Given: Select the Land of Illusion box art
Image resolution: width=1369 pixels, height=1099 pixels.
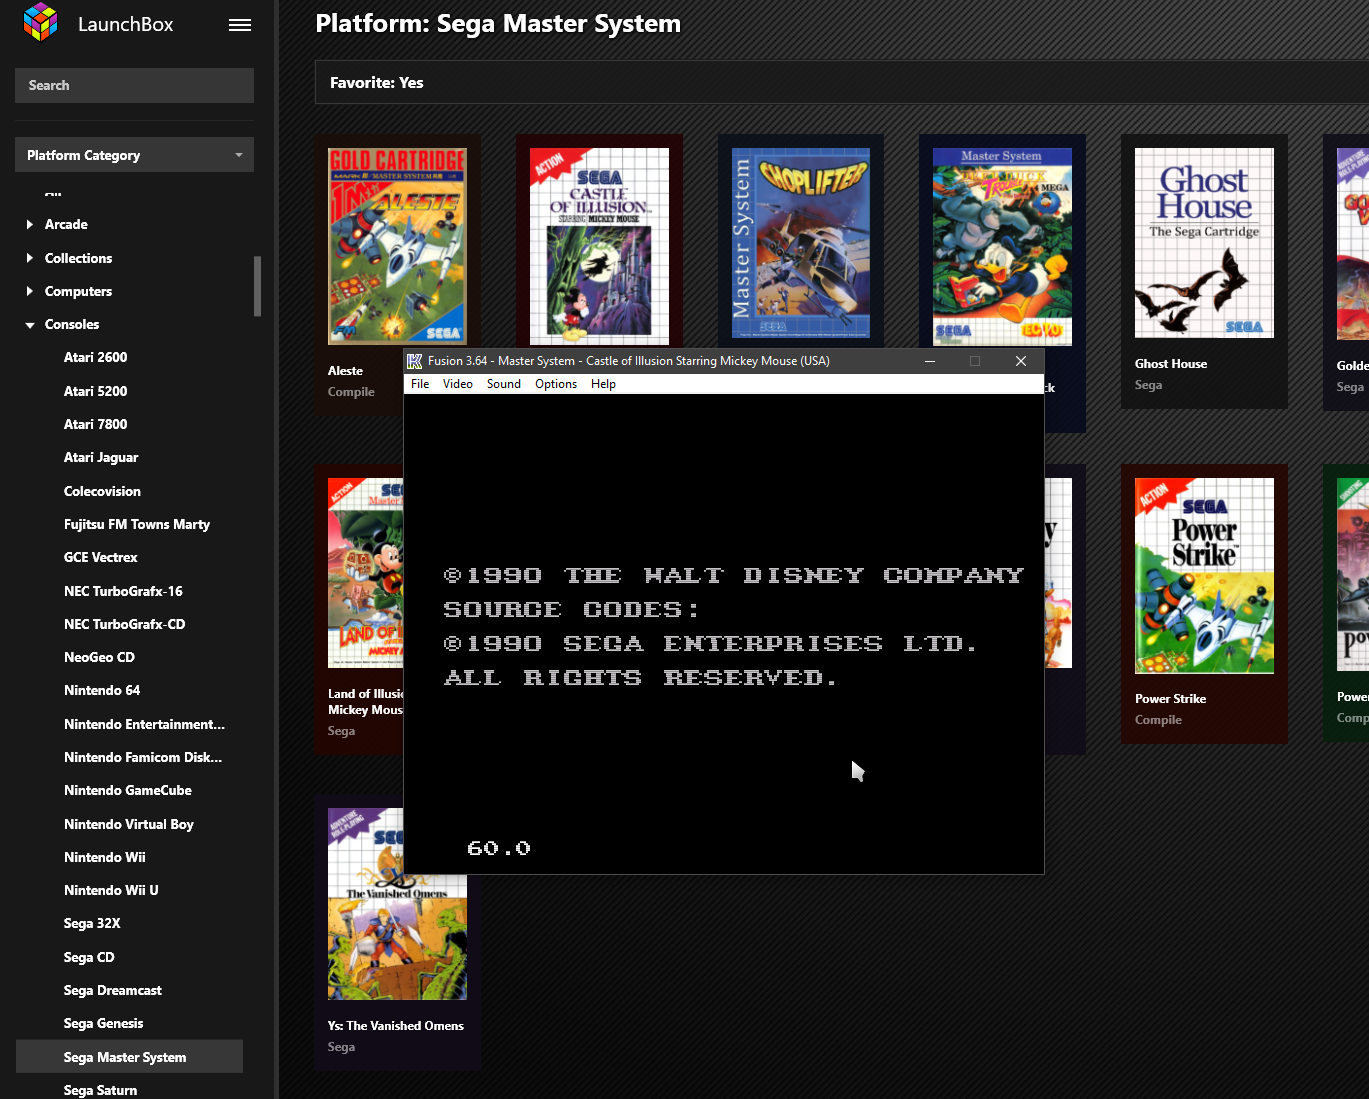Looking at the screenshot, I should coord(366,573).
